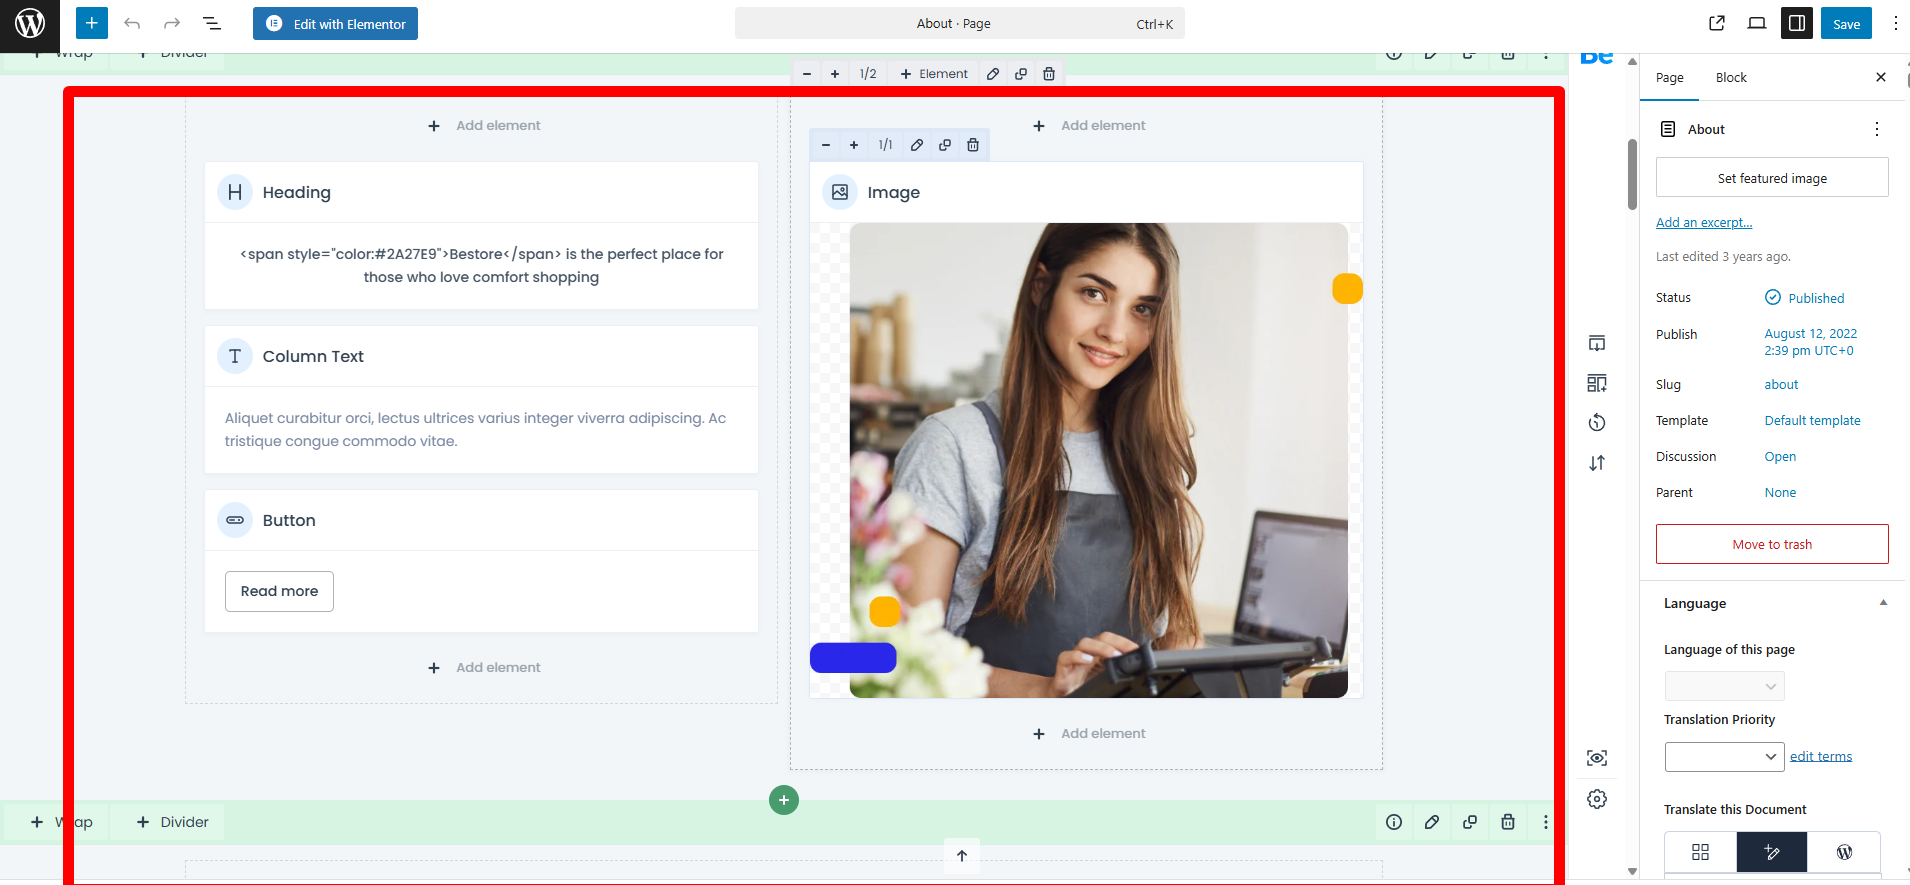The height and width of the screenshot is (885, 1910).
Task: Open the Translation Priority dropdown
Action: pos(1724,757)
